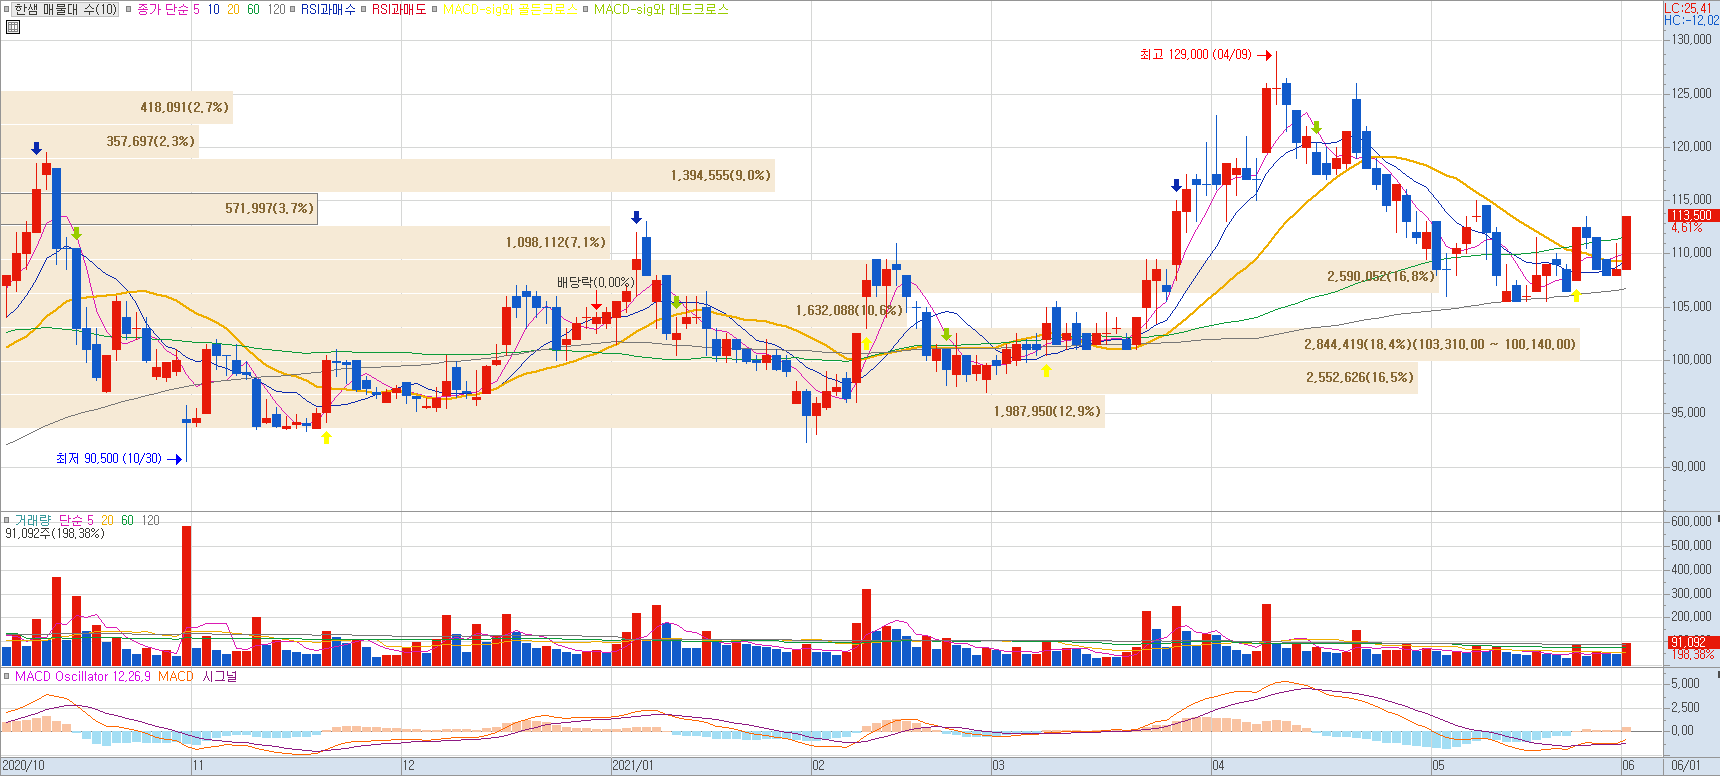This screenshot has width=1720, height=776.
Task: Click the 한샘 매물대 수(10) legend label
Action: (65, 9)
